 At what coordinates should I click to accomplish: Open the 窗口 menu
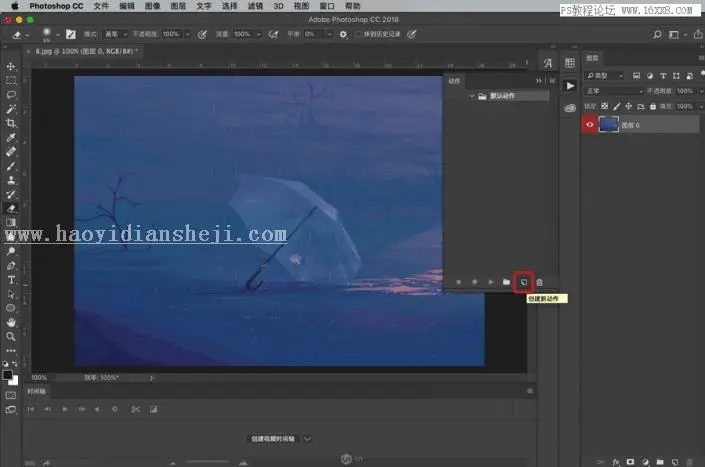[327, 6]
